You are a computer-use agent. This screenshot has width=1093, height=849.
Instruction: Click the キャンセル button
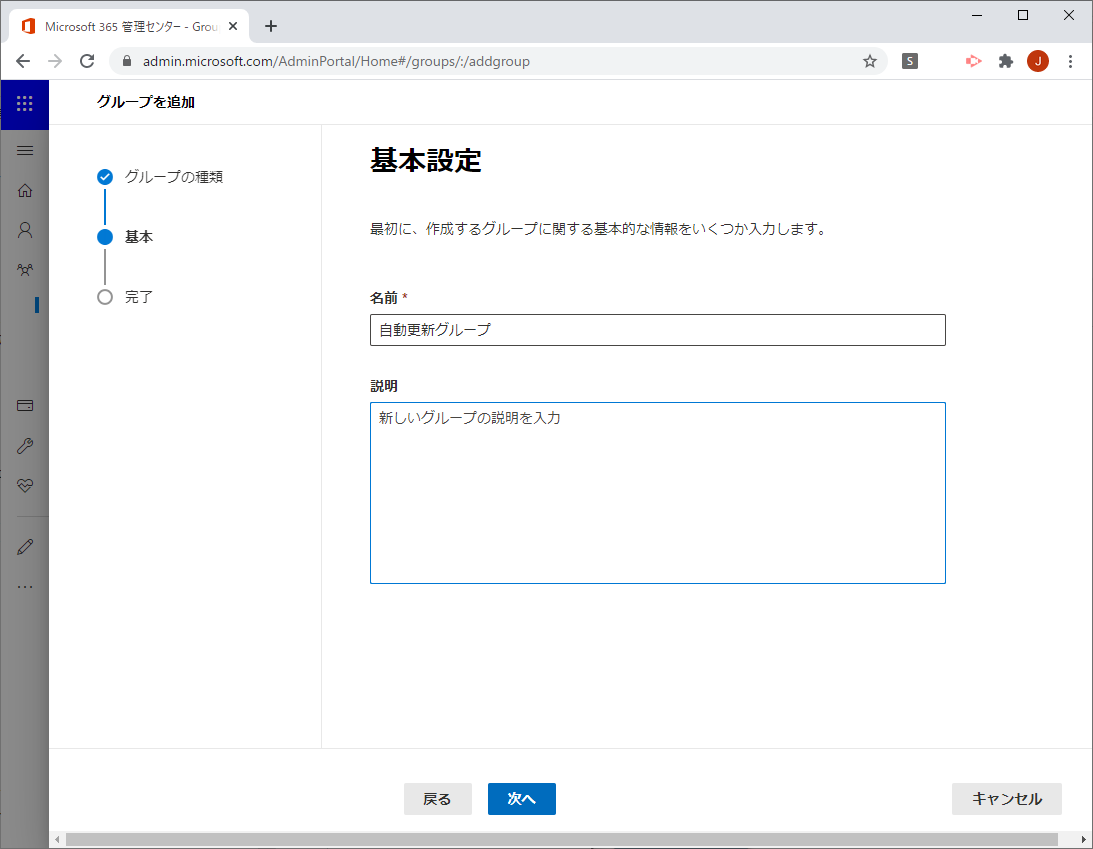1007,799
